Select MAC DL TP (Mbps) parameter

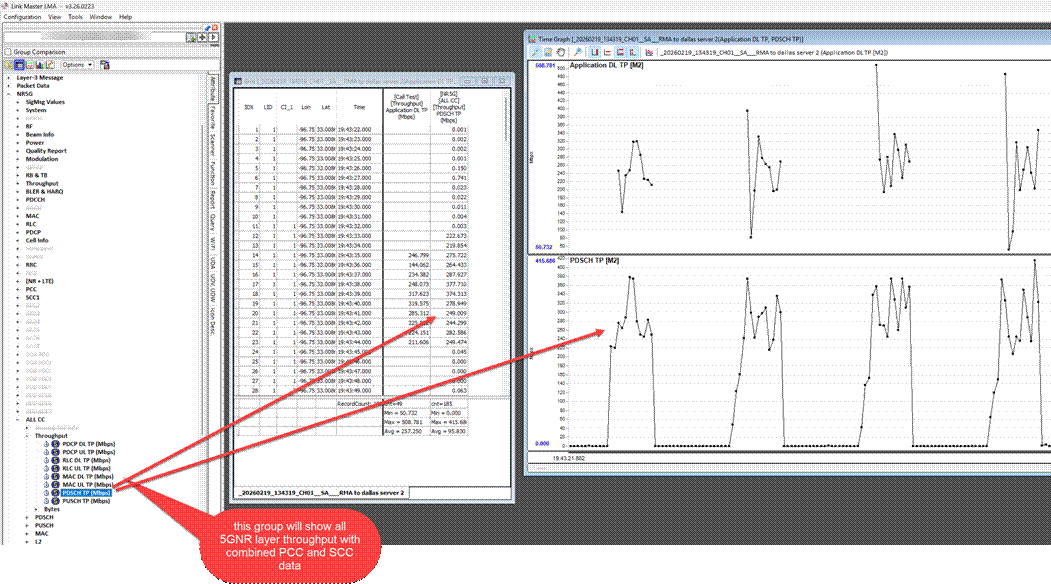coord(86,476)
